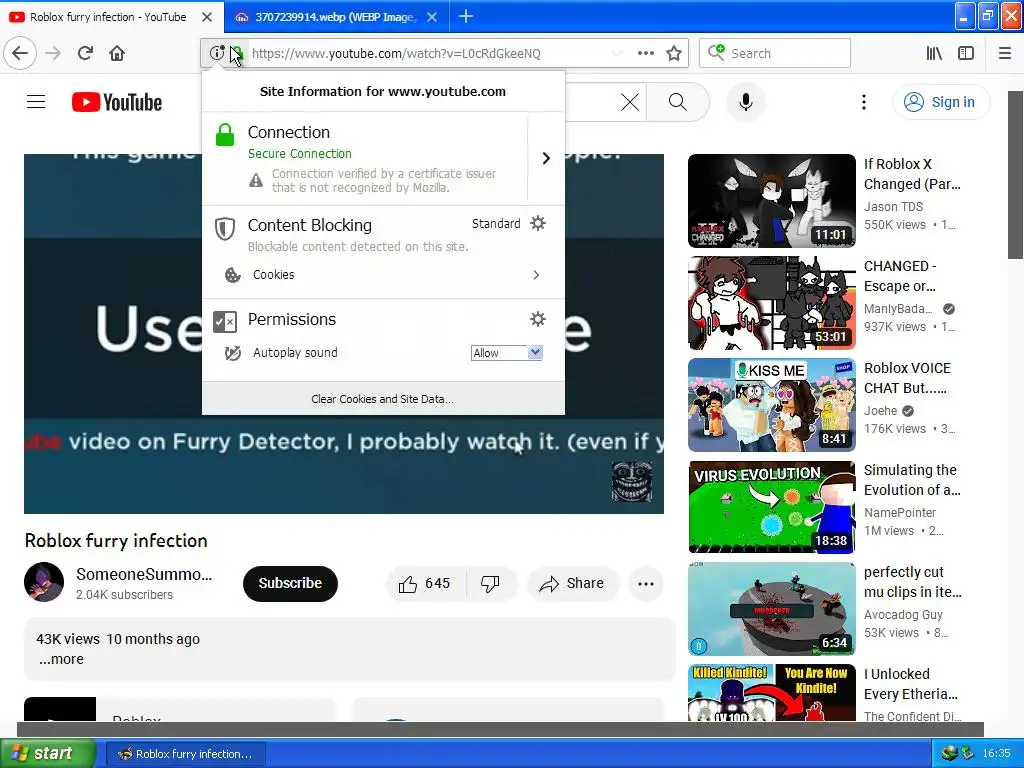Screen dimensions: 1024x768
Task: Open the browser home page
Action: [117, 53]
